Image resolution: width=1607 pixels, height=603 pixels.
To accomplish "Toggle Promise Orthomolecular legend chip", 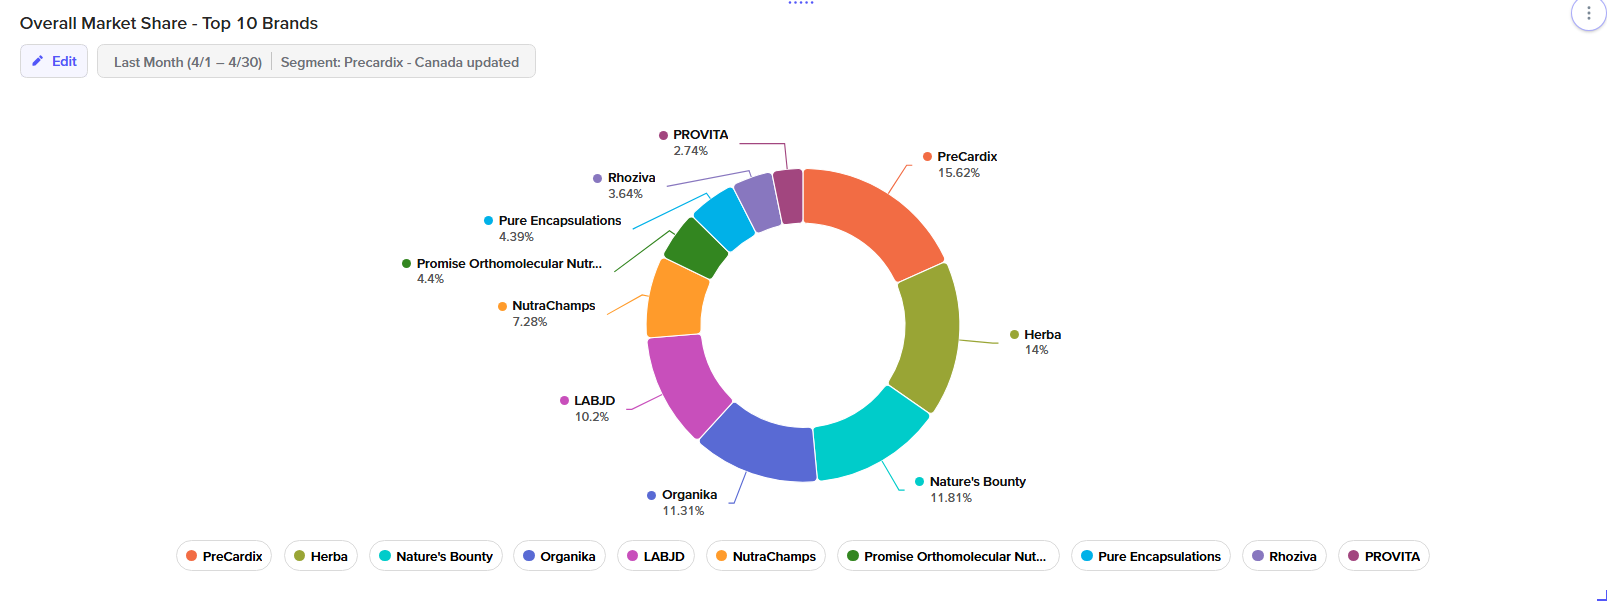I will coord(948,556).
